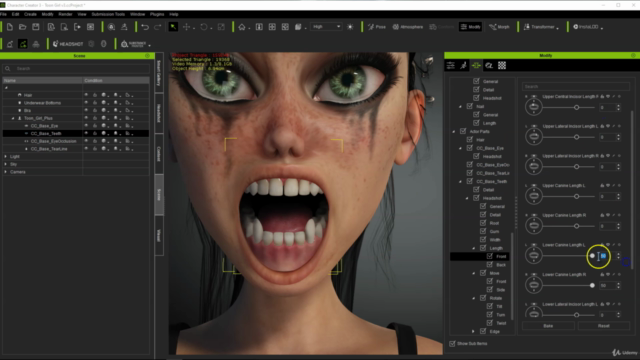Open the File menu
This screenshot has width=640, height=360.
pyautogui.click(x=4, y=14)
